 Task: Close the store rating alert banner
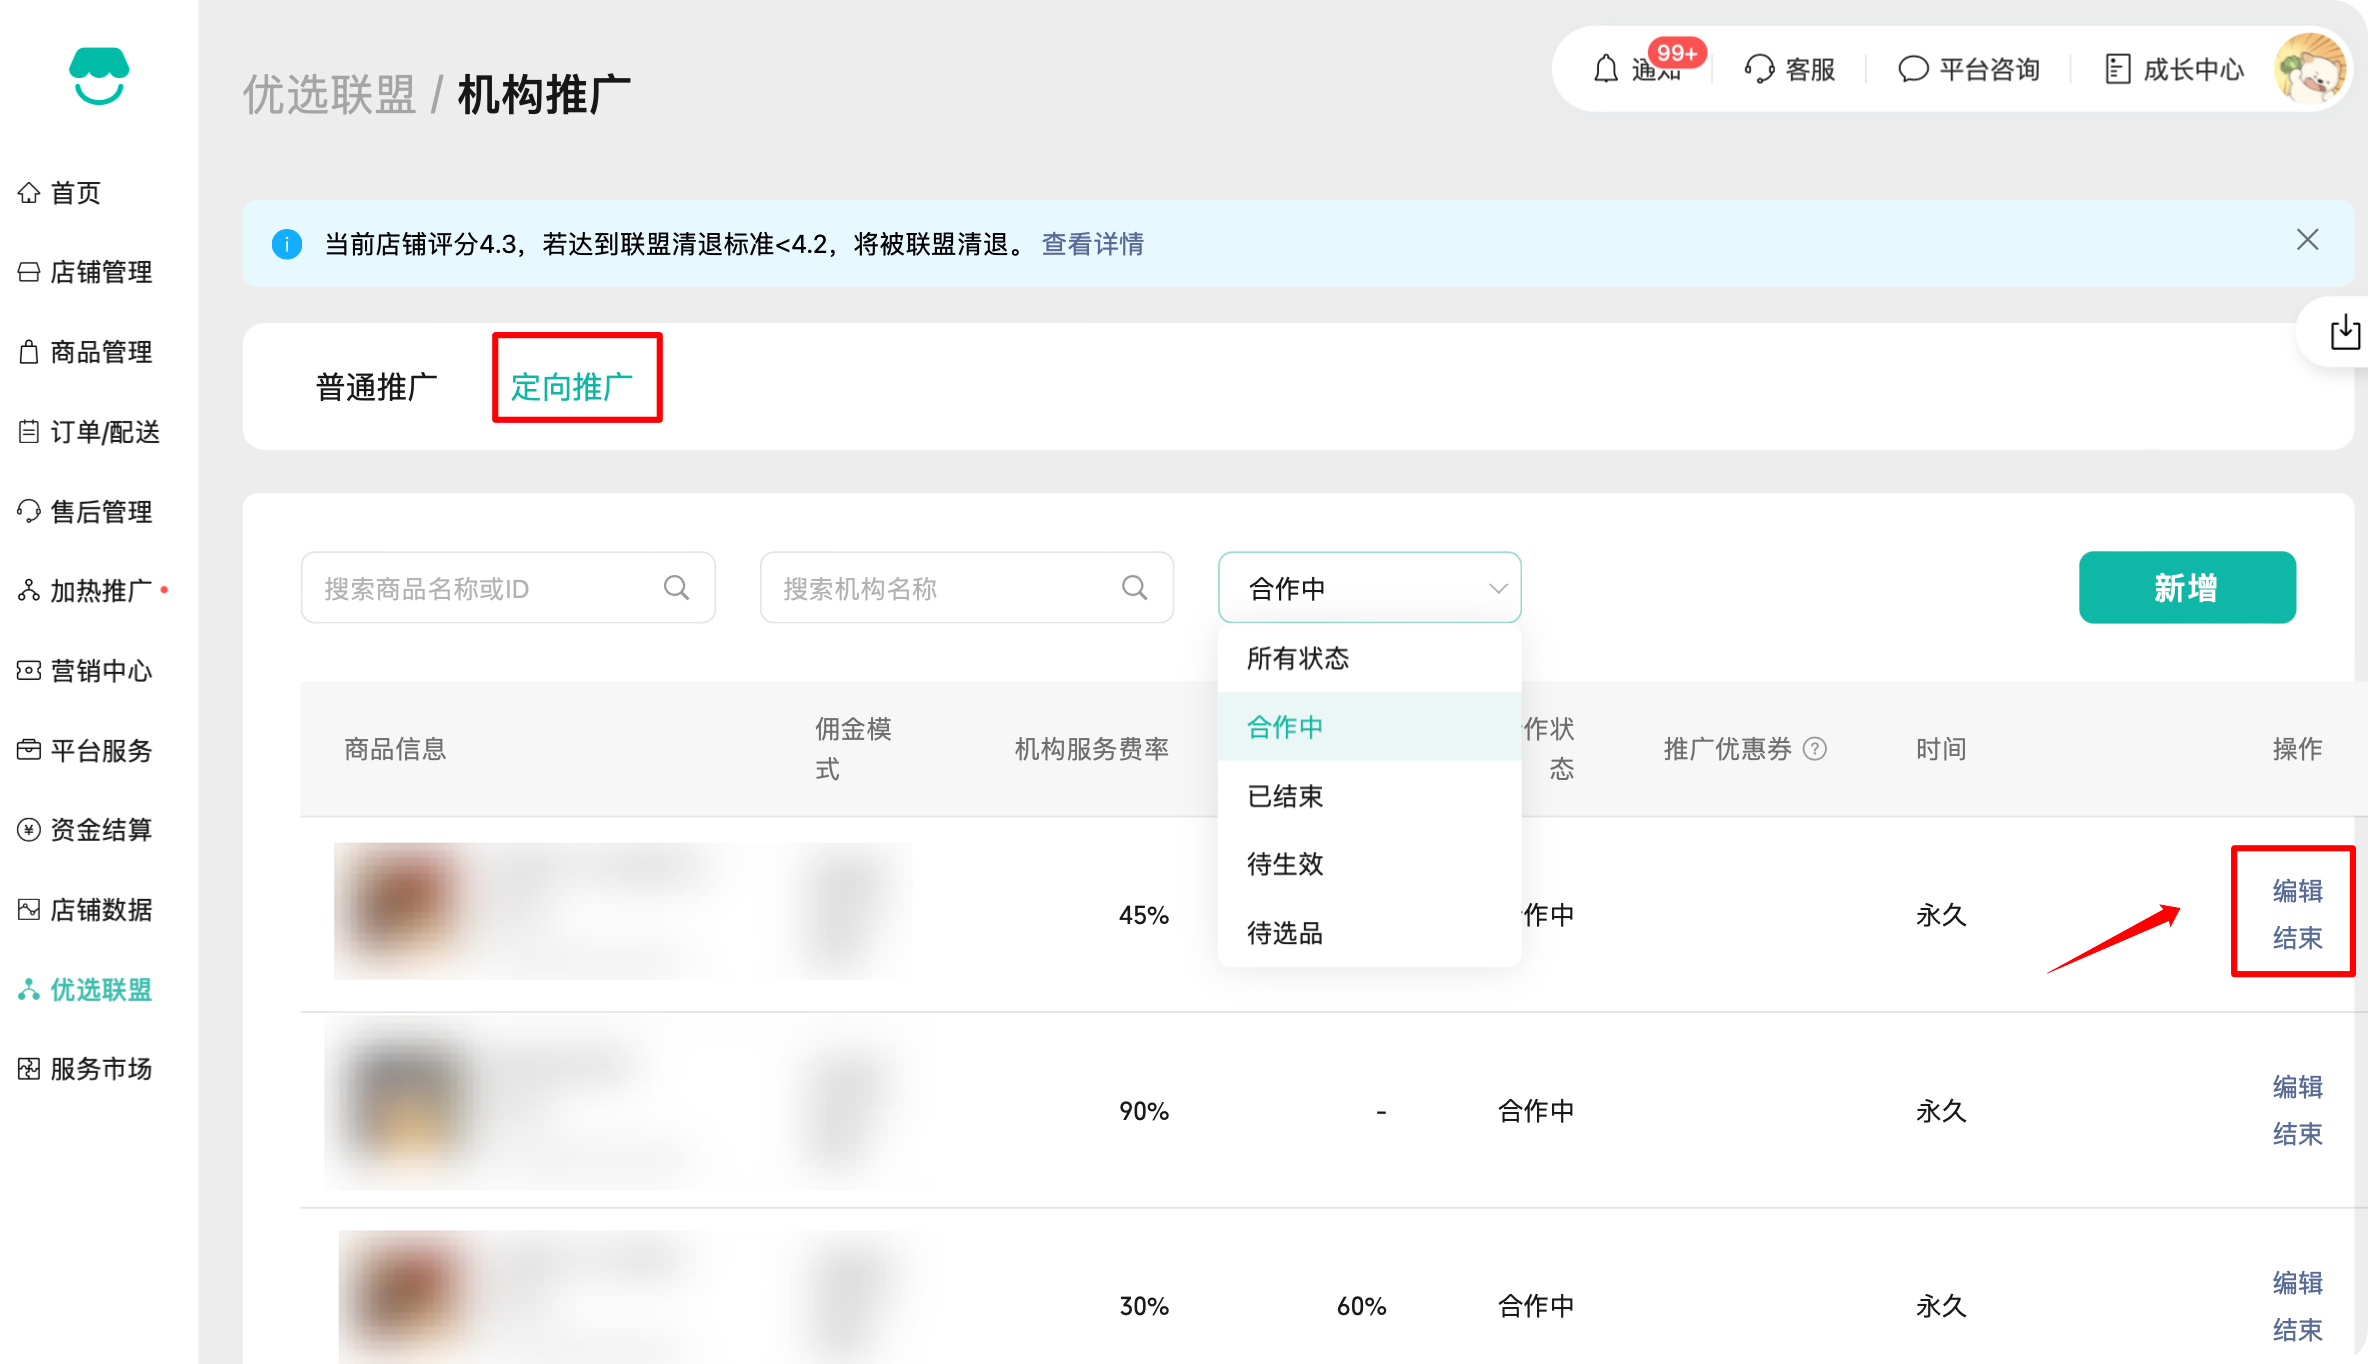click(2308, 240)
